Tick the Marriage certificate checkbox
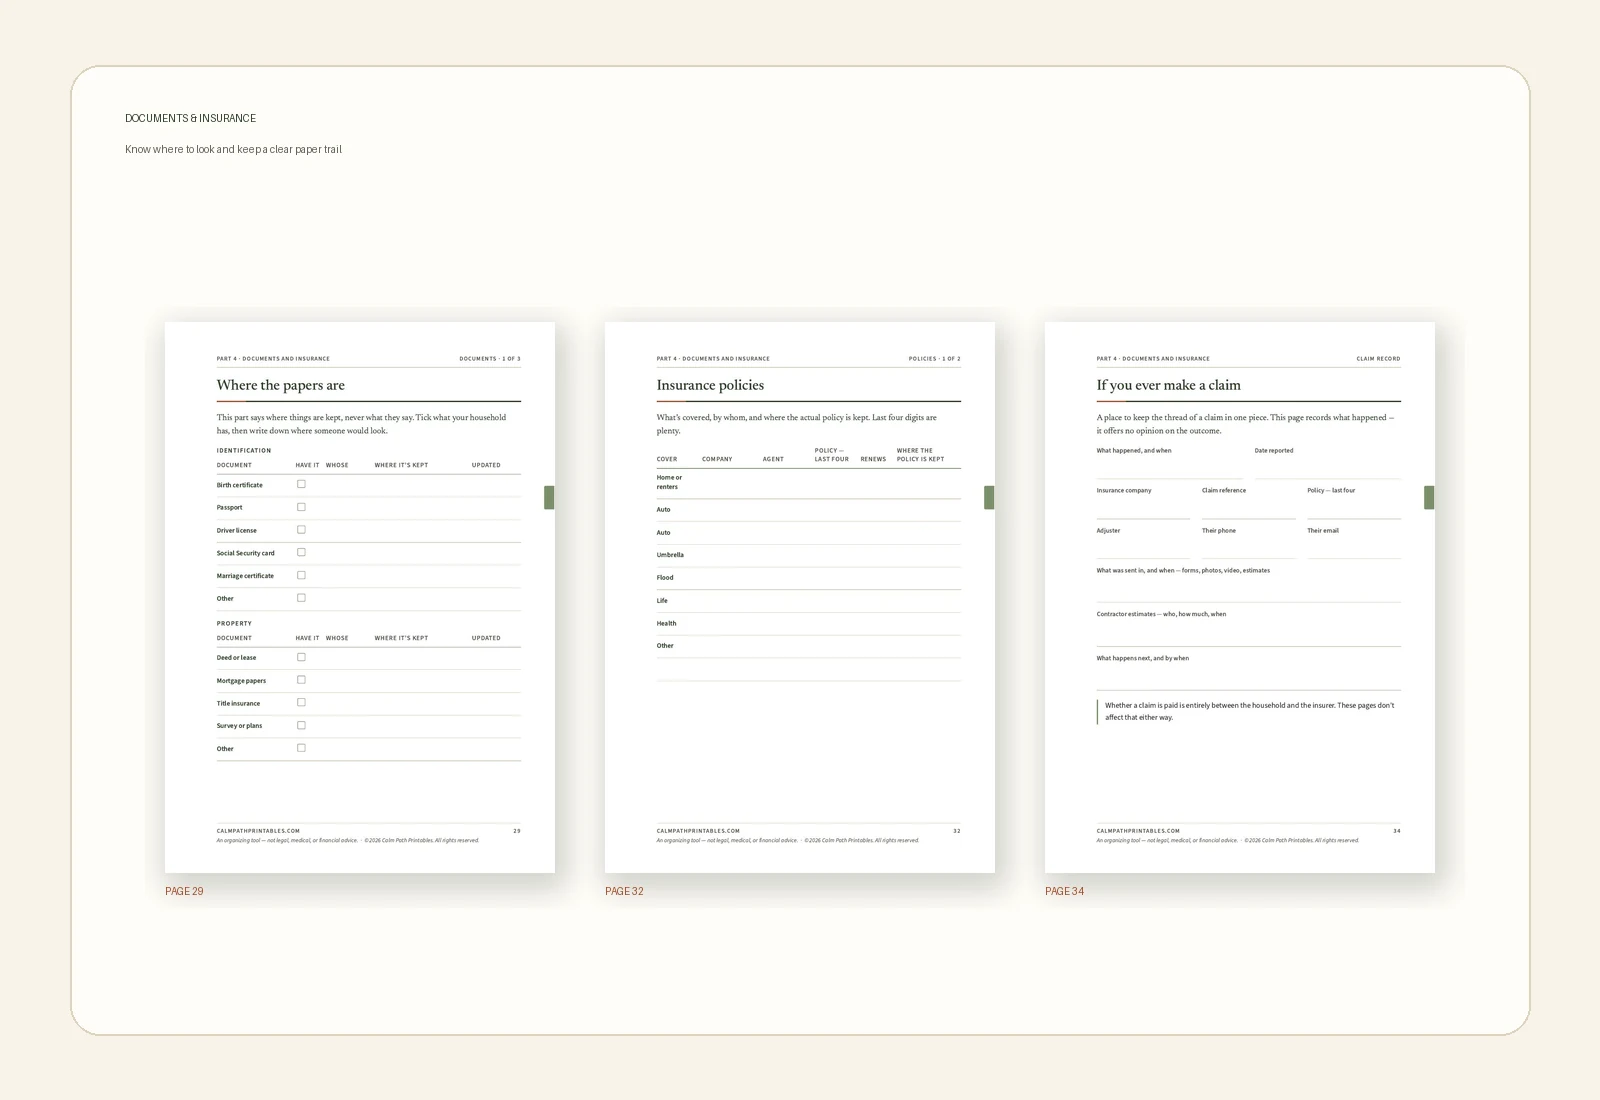This screenshot has width=1600, height=1100. [301, 575]
